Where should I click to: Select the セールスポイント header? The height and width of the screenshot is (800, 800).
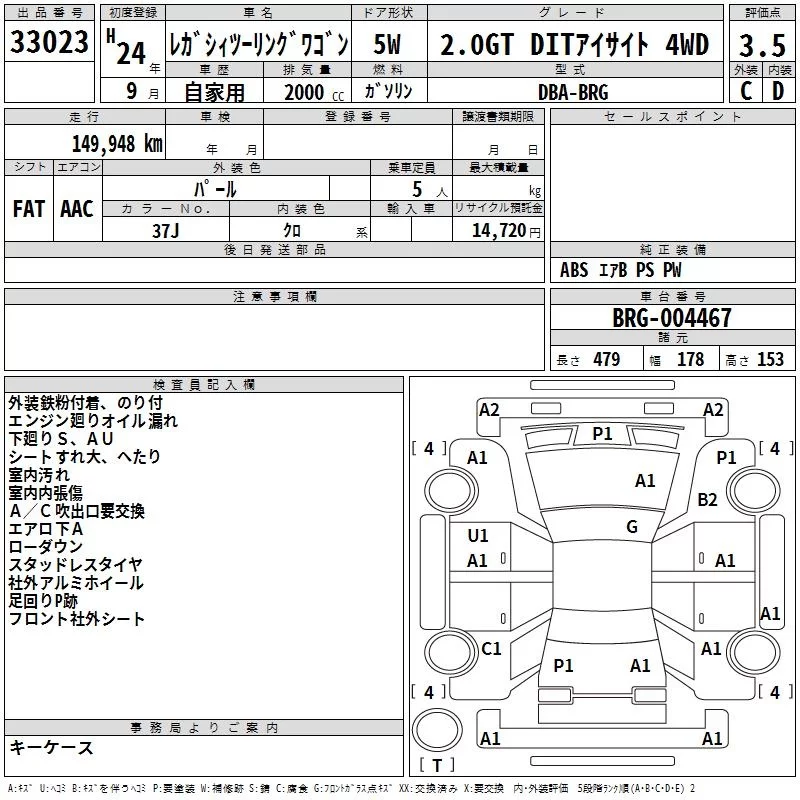click(x=672, y=116)
